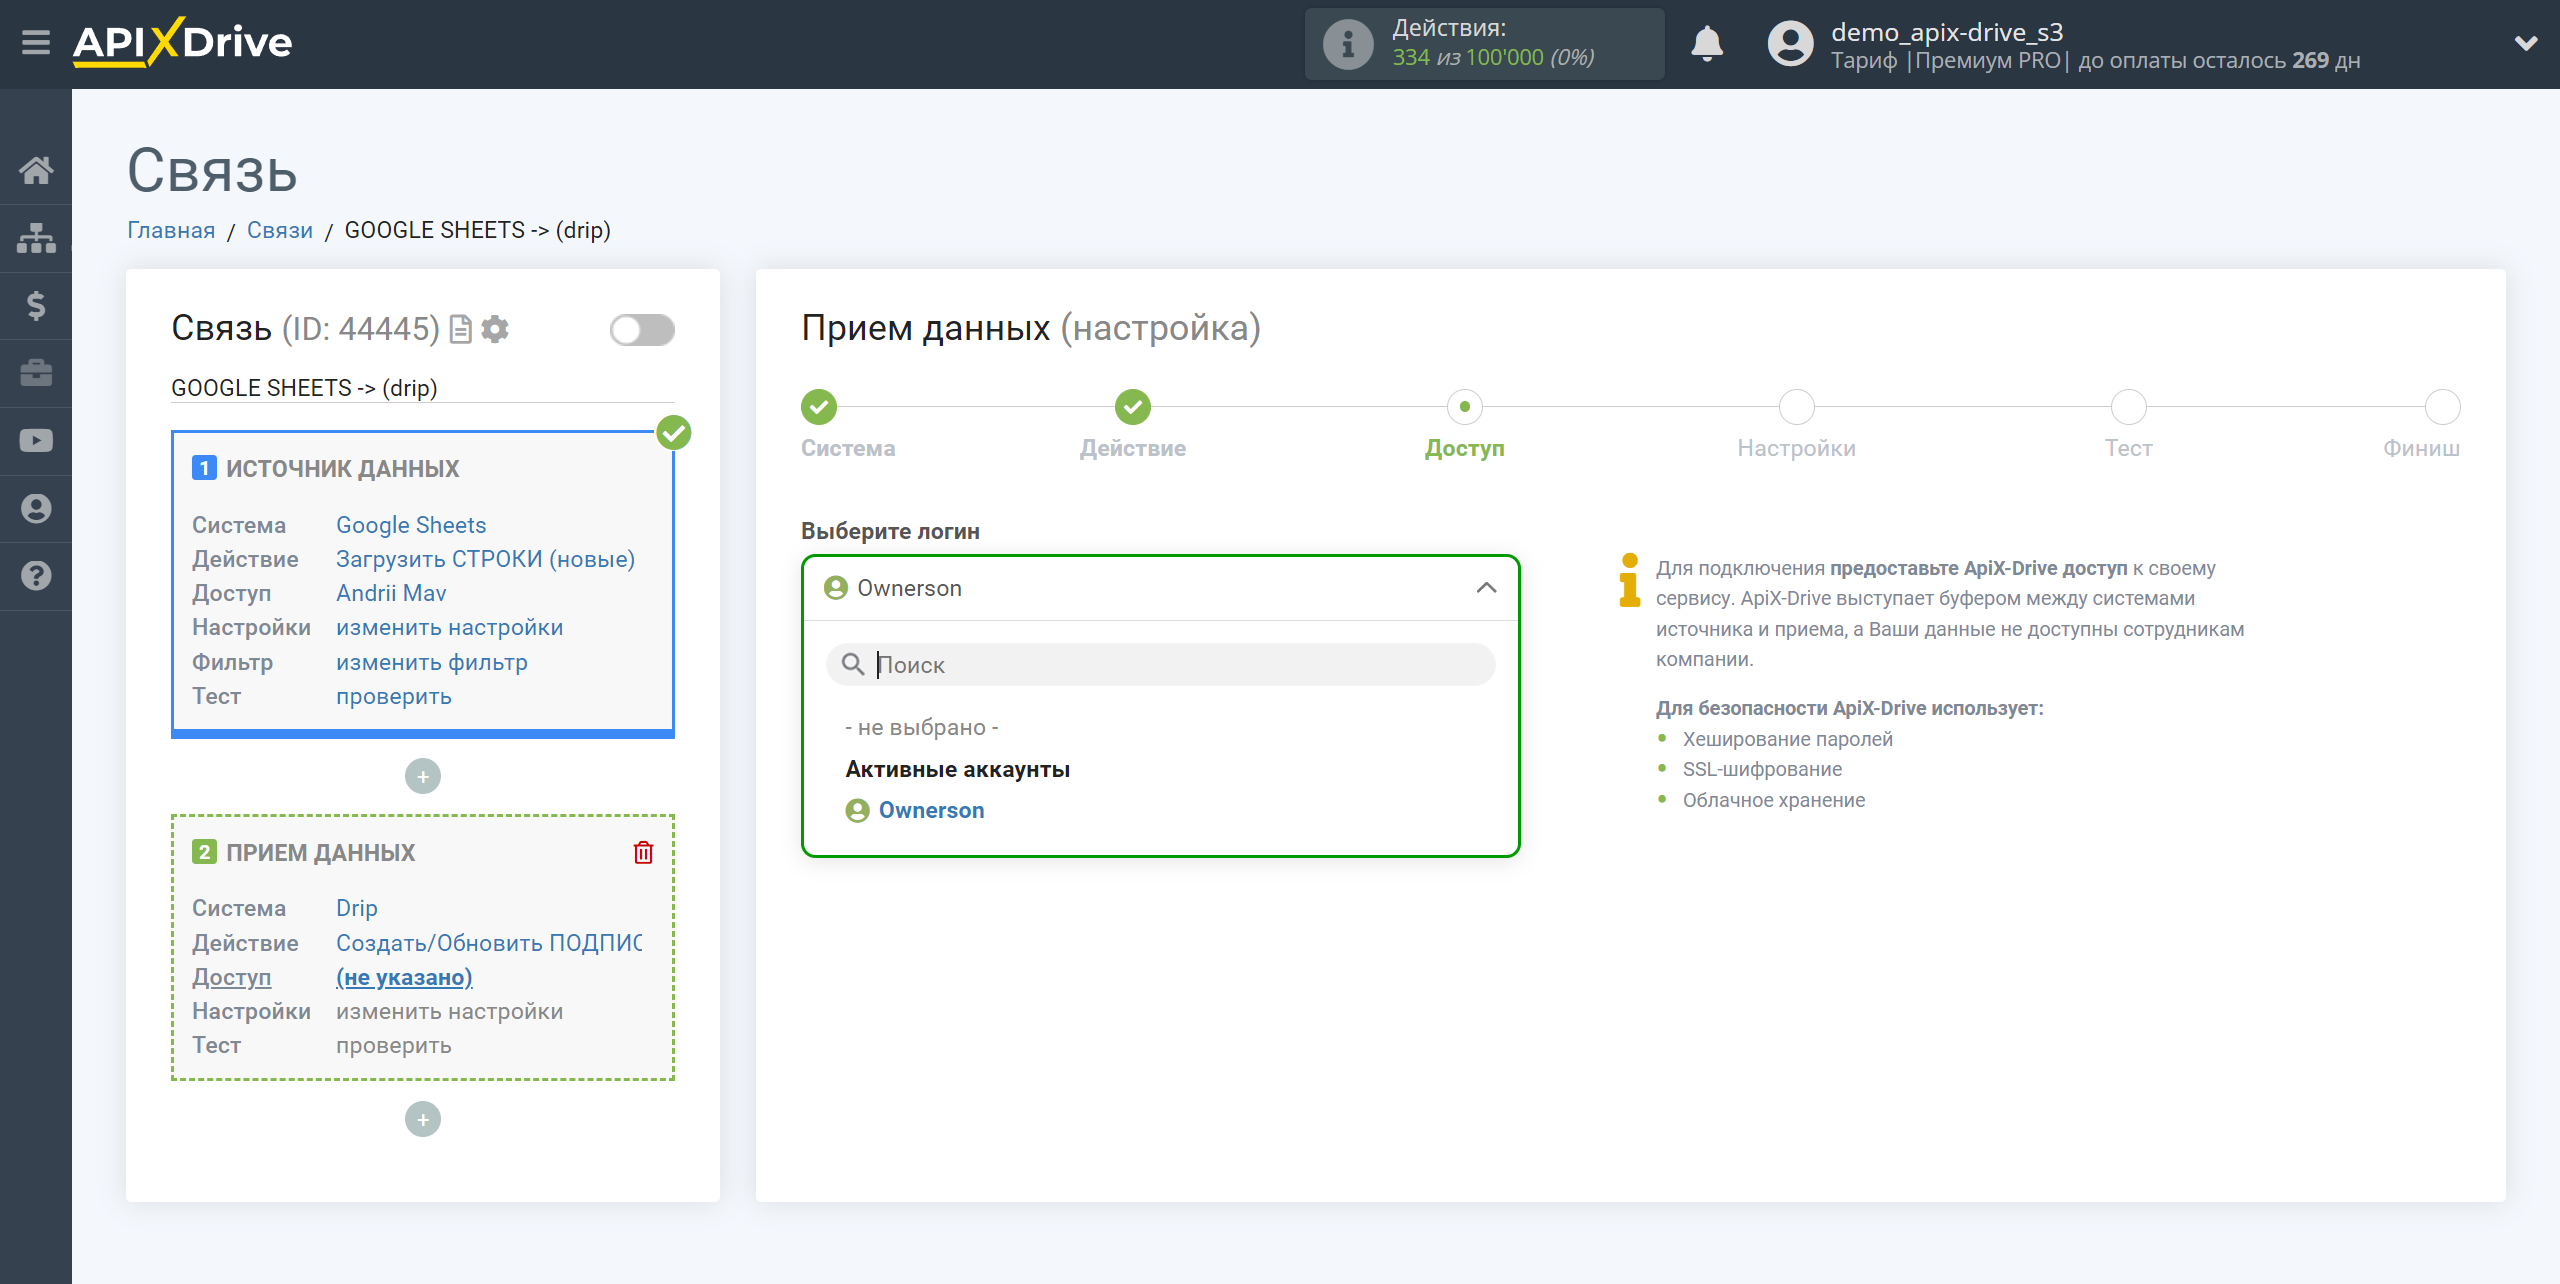The image size is (2560, 1284).
Task: Click the Поиск search field
Action: coord(1160,665)
